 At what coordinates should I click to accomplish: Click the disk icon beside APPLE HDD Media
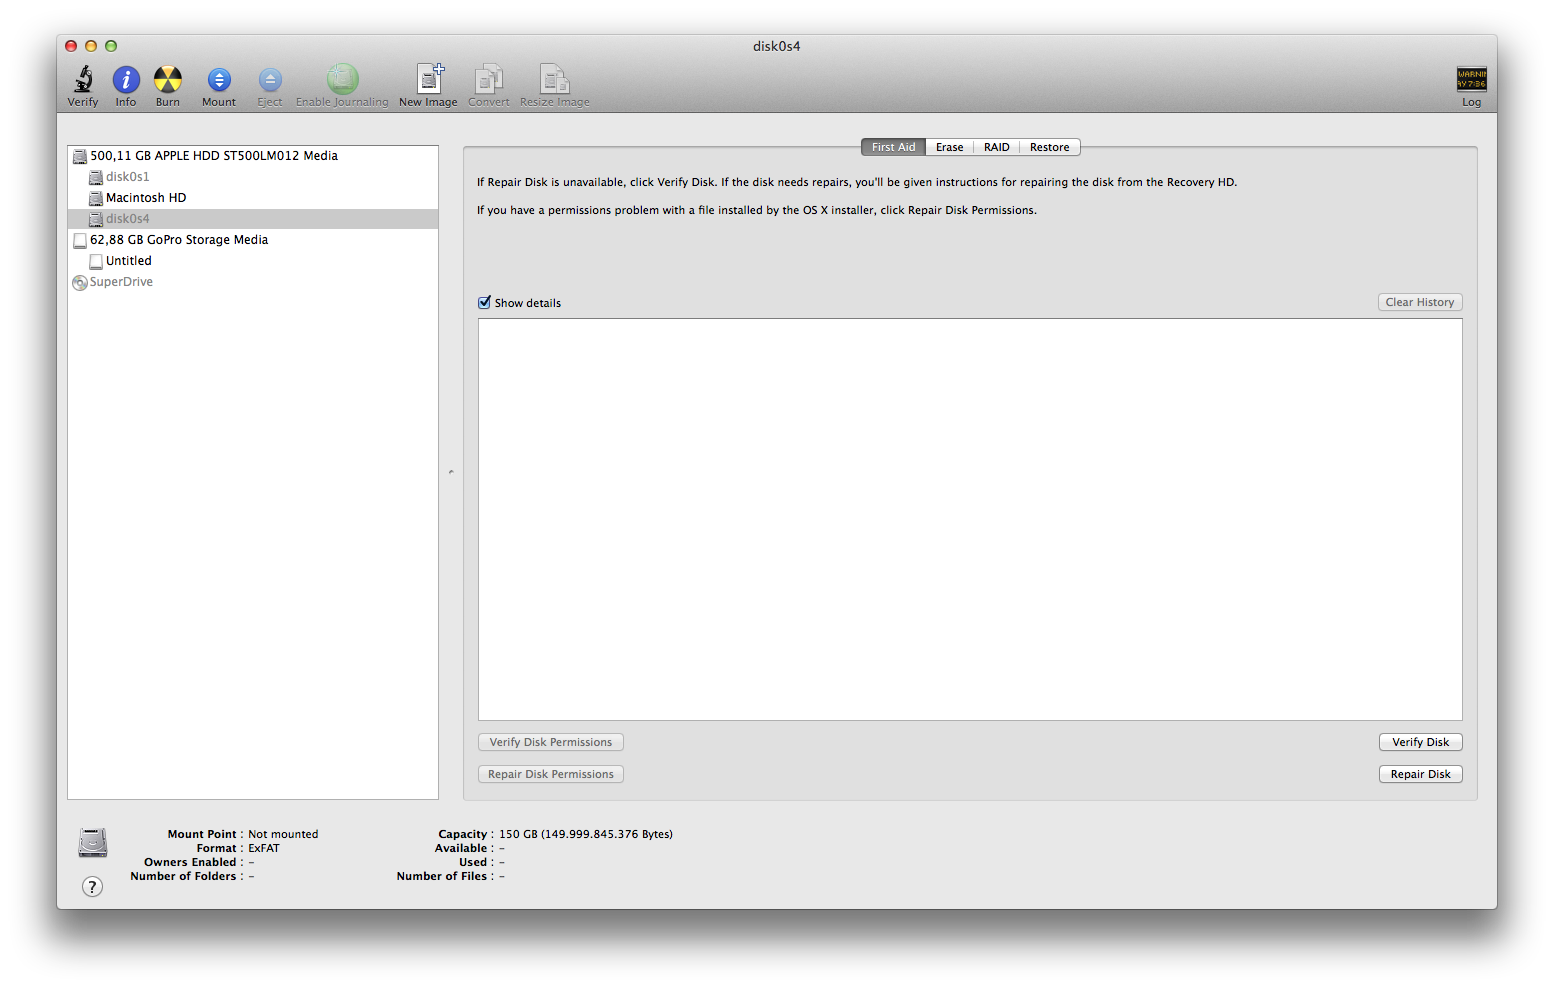pos(80,156)
